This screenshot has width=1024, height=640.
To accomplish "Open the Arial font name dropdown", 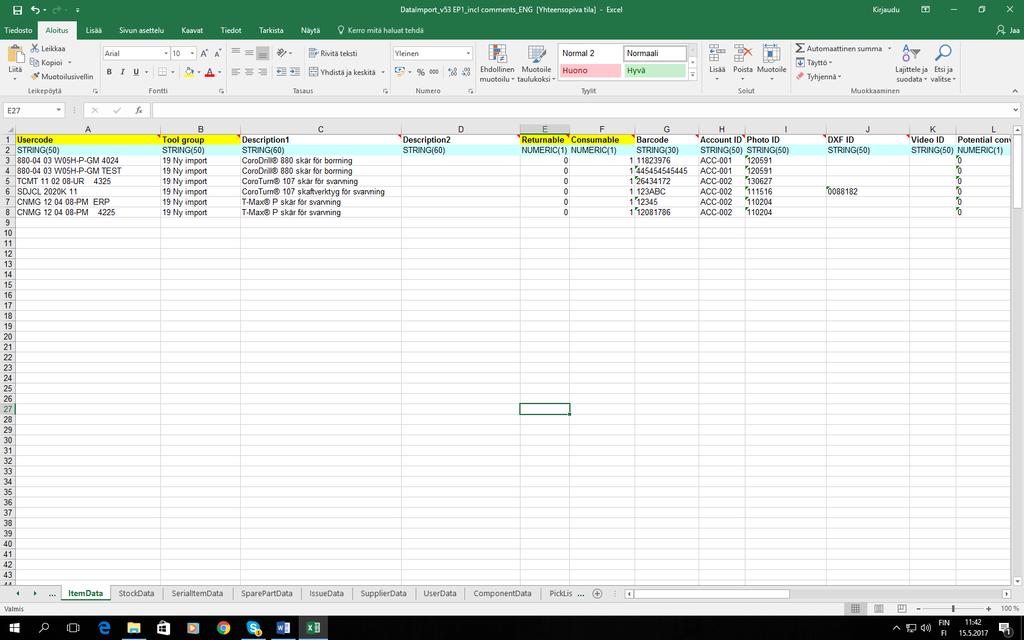I will (166, 54).
